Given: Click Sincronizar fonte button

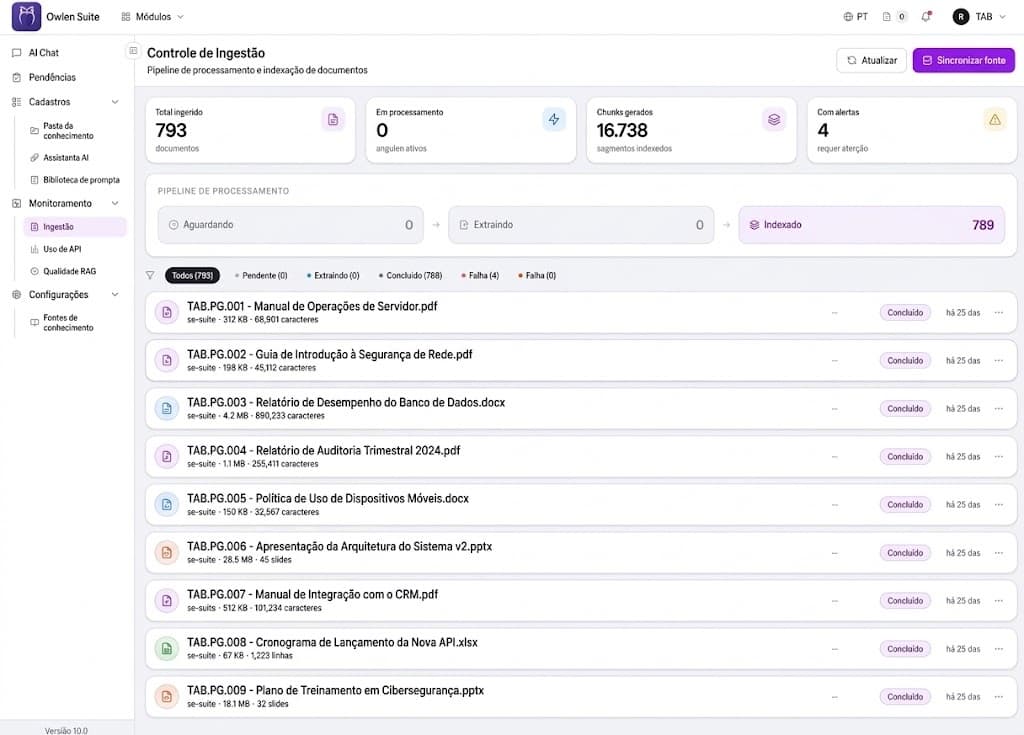Looking at the screenshot, I should [963, 60].
